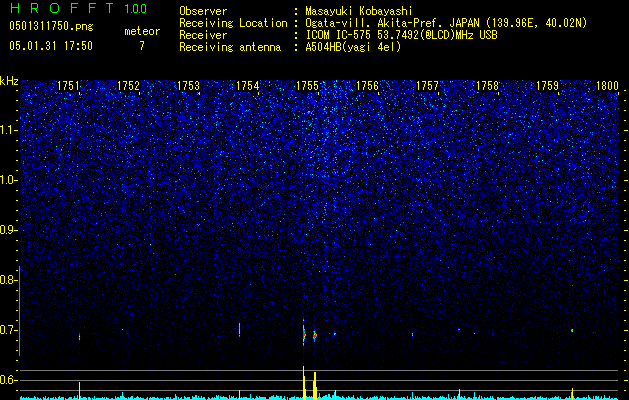Click the strong red meteor echo at 1755
629x400 pixels.
pyautogui.click(x=304, y=334)
